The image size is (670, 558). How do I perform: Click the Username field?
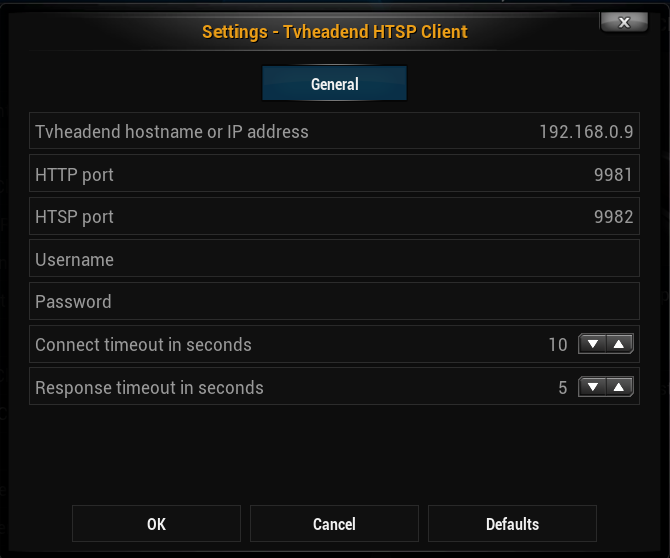[x=334, y=258]
